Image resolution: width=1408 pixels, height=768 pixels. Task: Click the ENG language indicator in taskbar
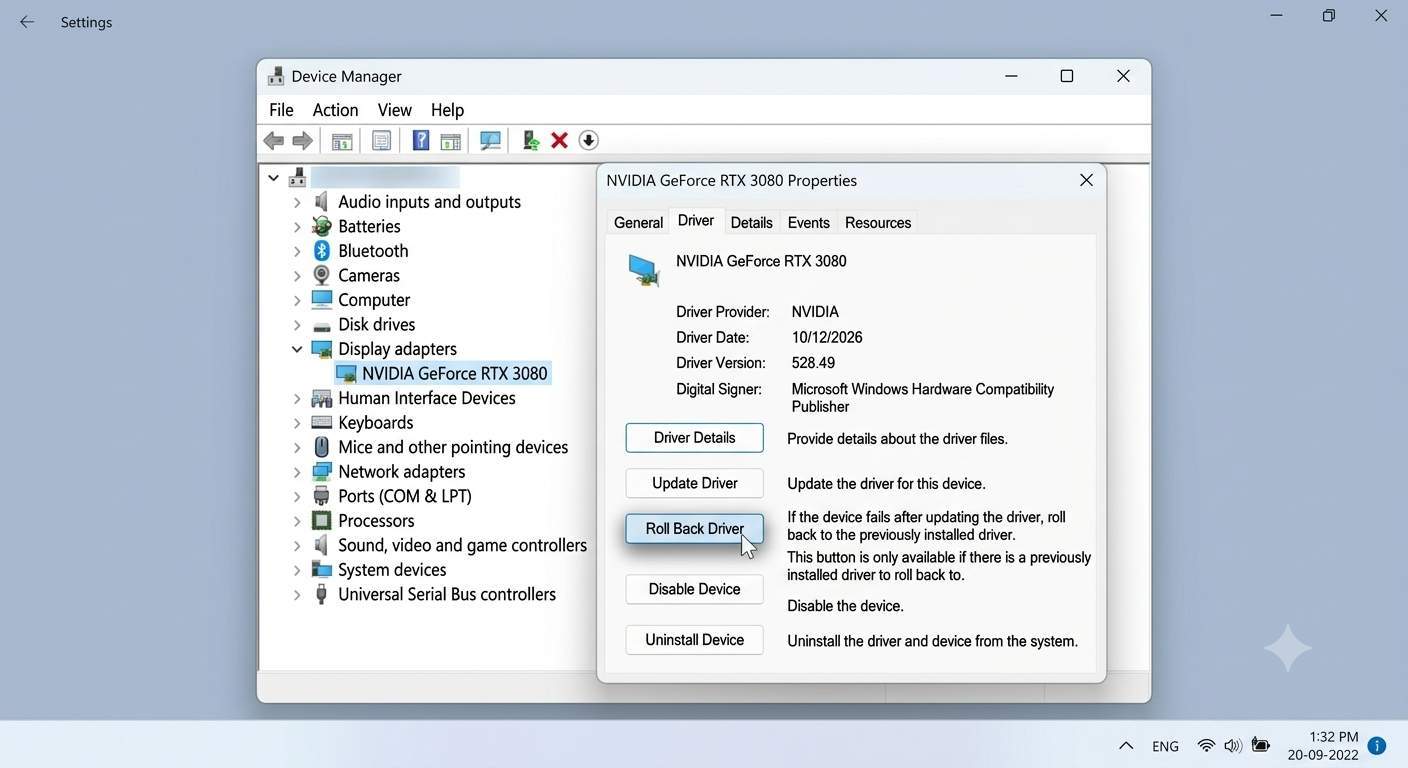1165,746
